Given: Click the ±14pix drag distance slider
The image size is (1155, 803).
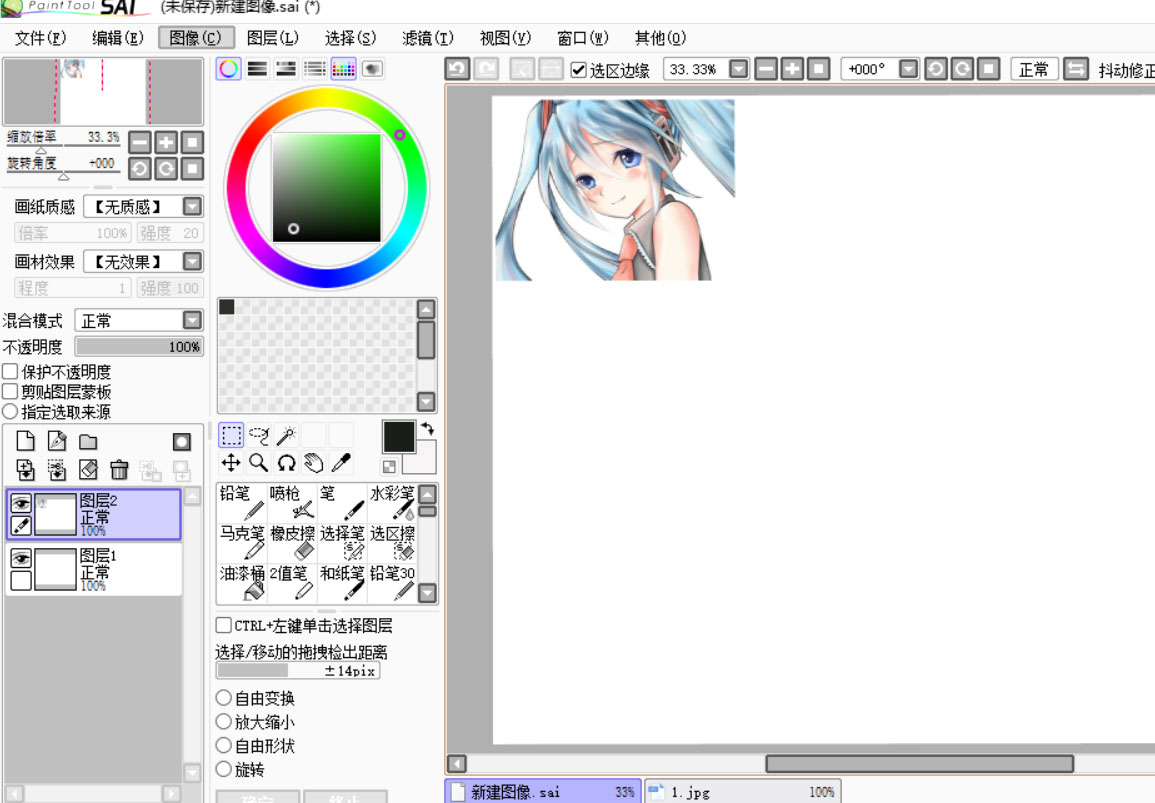Looking at the screenshot, I should [x=298, y=670].
